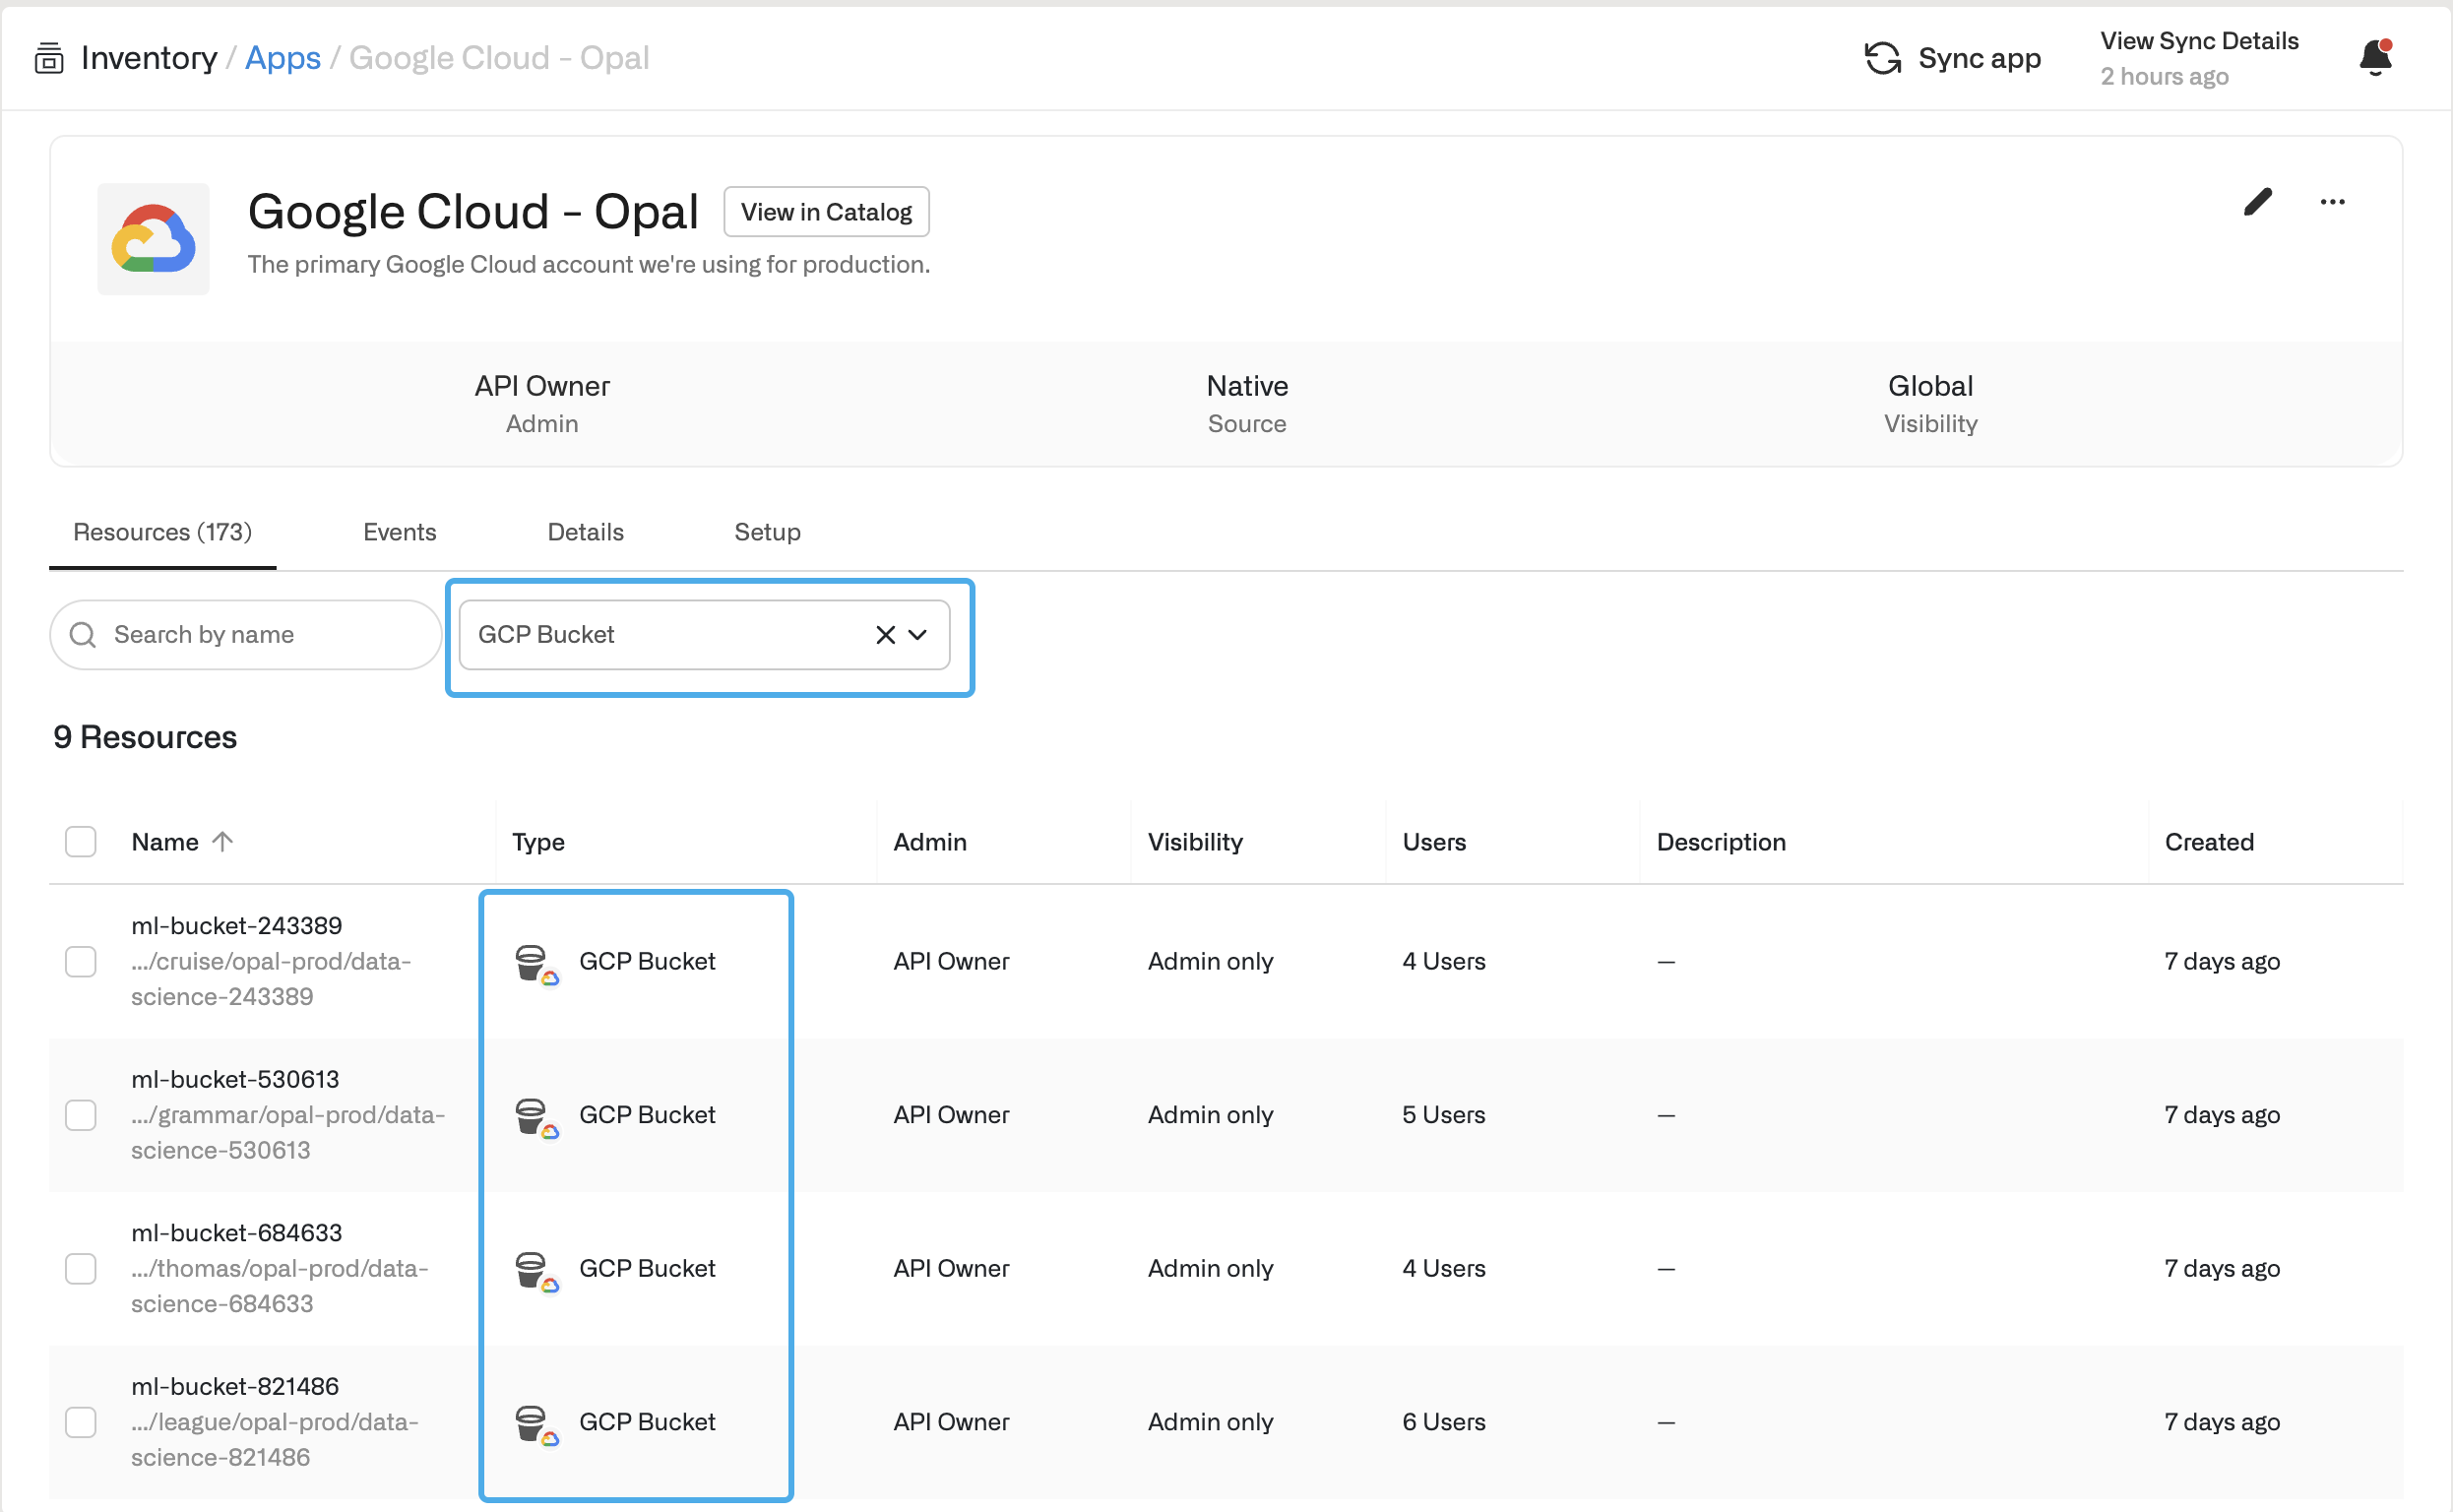Toggle the select-all checkbox in header
The image size is (2453, 1512).
[x=81, y=842]
